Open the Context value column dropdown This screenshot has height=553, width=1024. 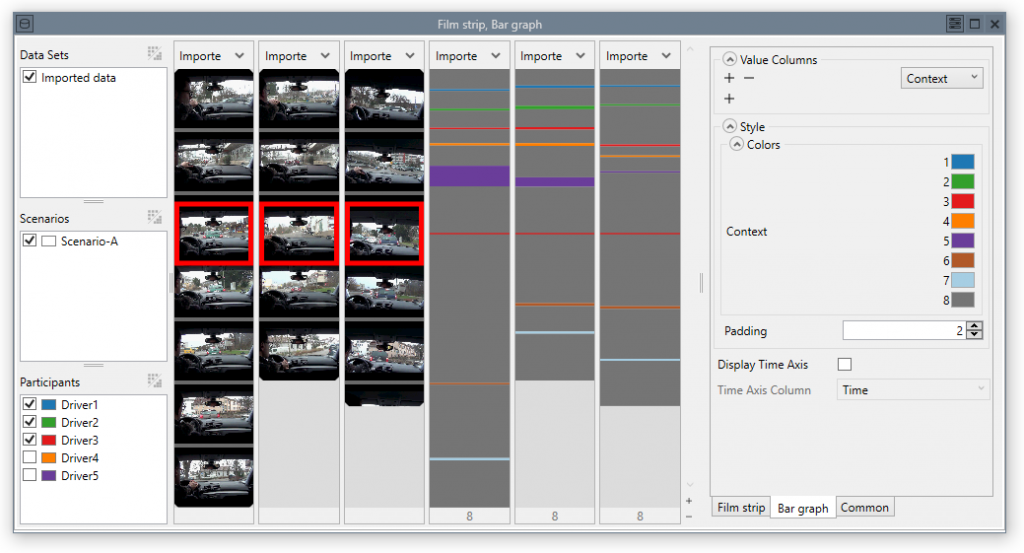tap(941, 78)
